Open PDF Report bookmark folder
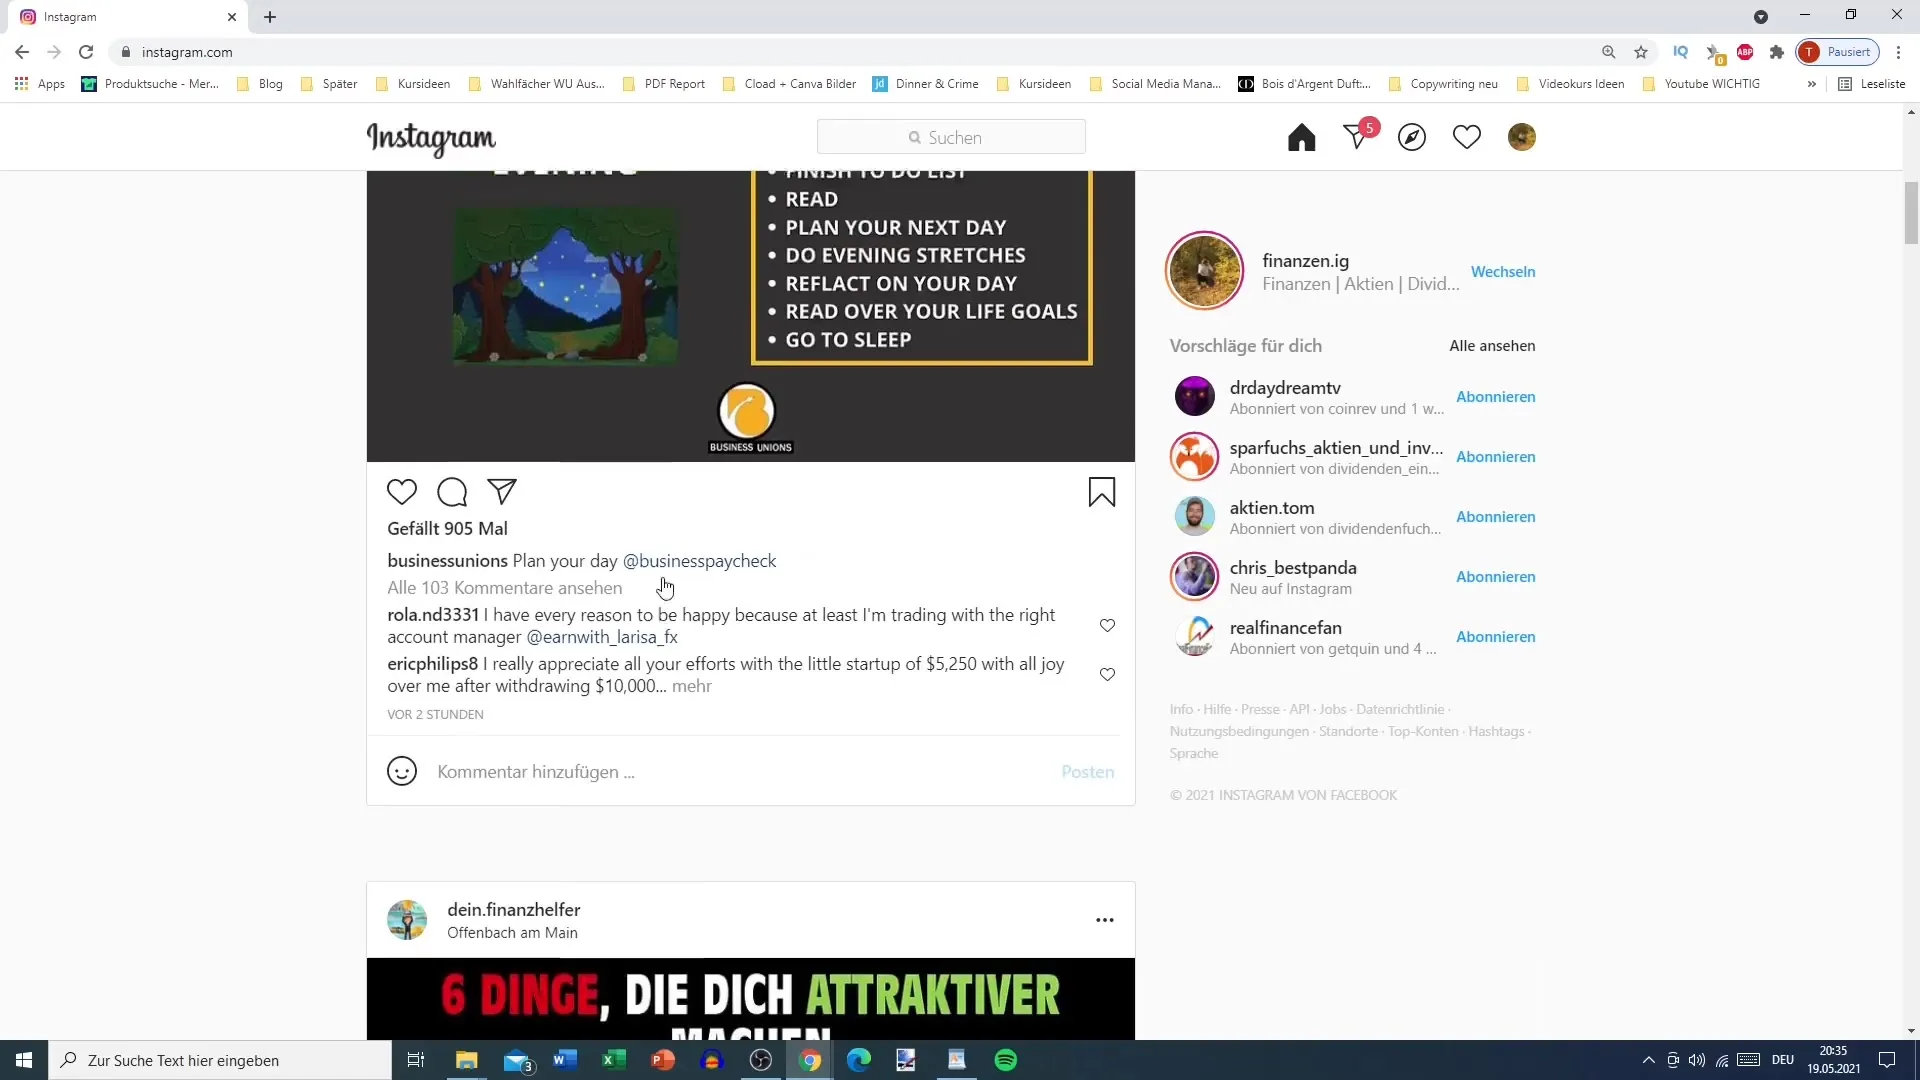This screenshot has height=1080, width=1920. [664, 84]
